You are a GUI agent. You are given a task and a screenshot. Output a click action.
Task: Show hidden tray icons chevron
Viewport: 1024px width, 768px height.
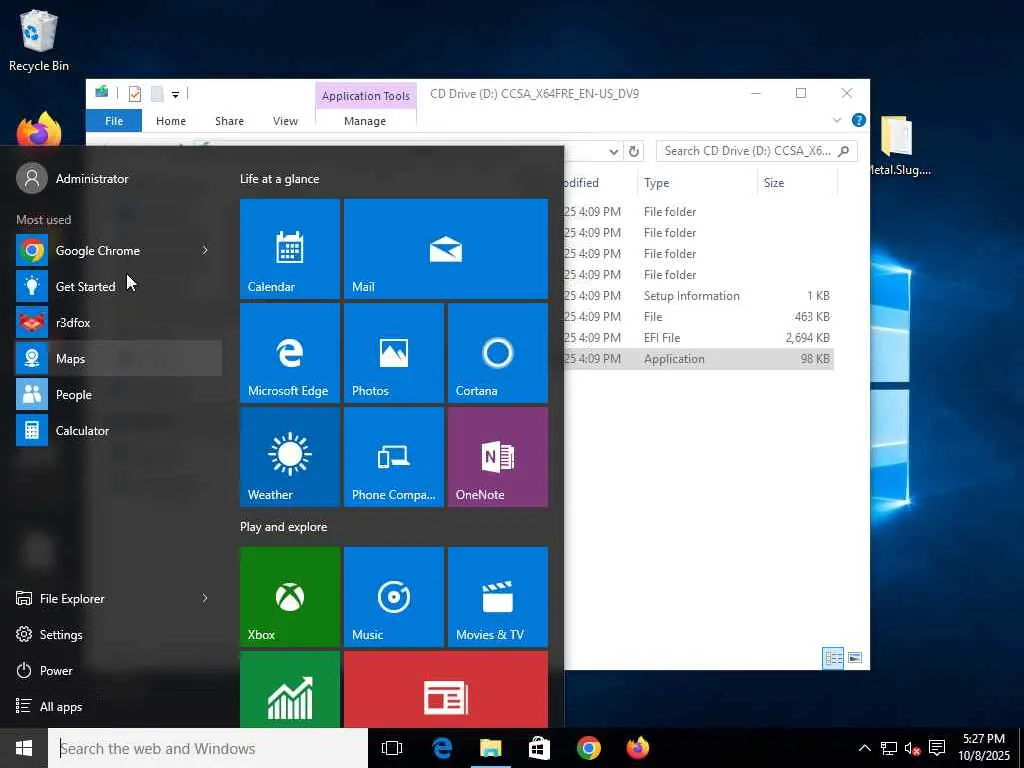pos(864,748)
